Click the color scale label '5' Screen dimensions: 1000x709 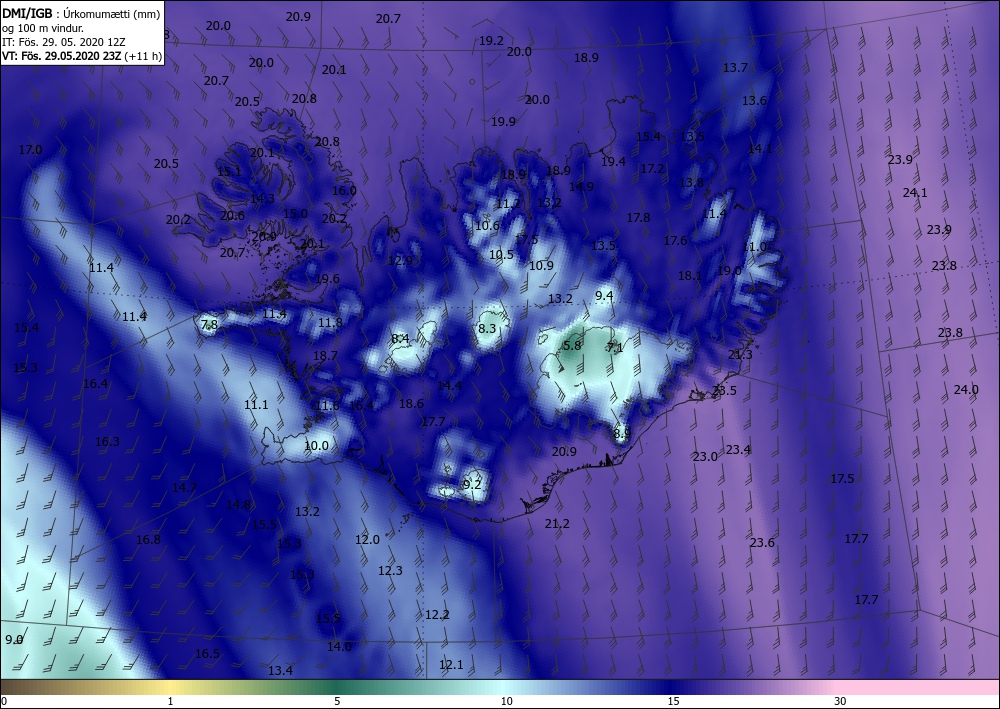[337, 701]
